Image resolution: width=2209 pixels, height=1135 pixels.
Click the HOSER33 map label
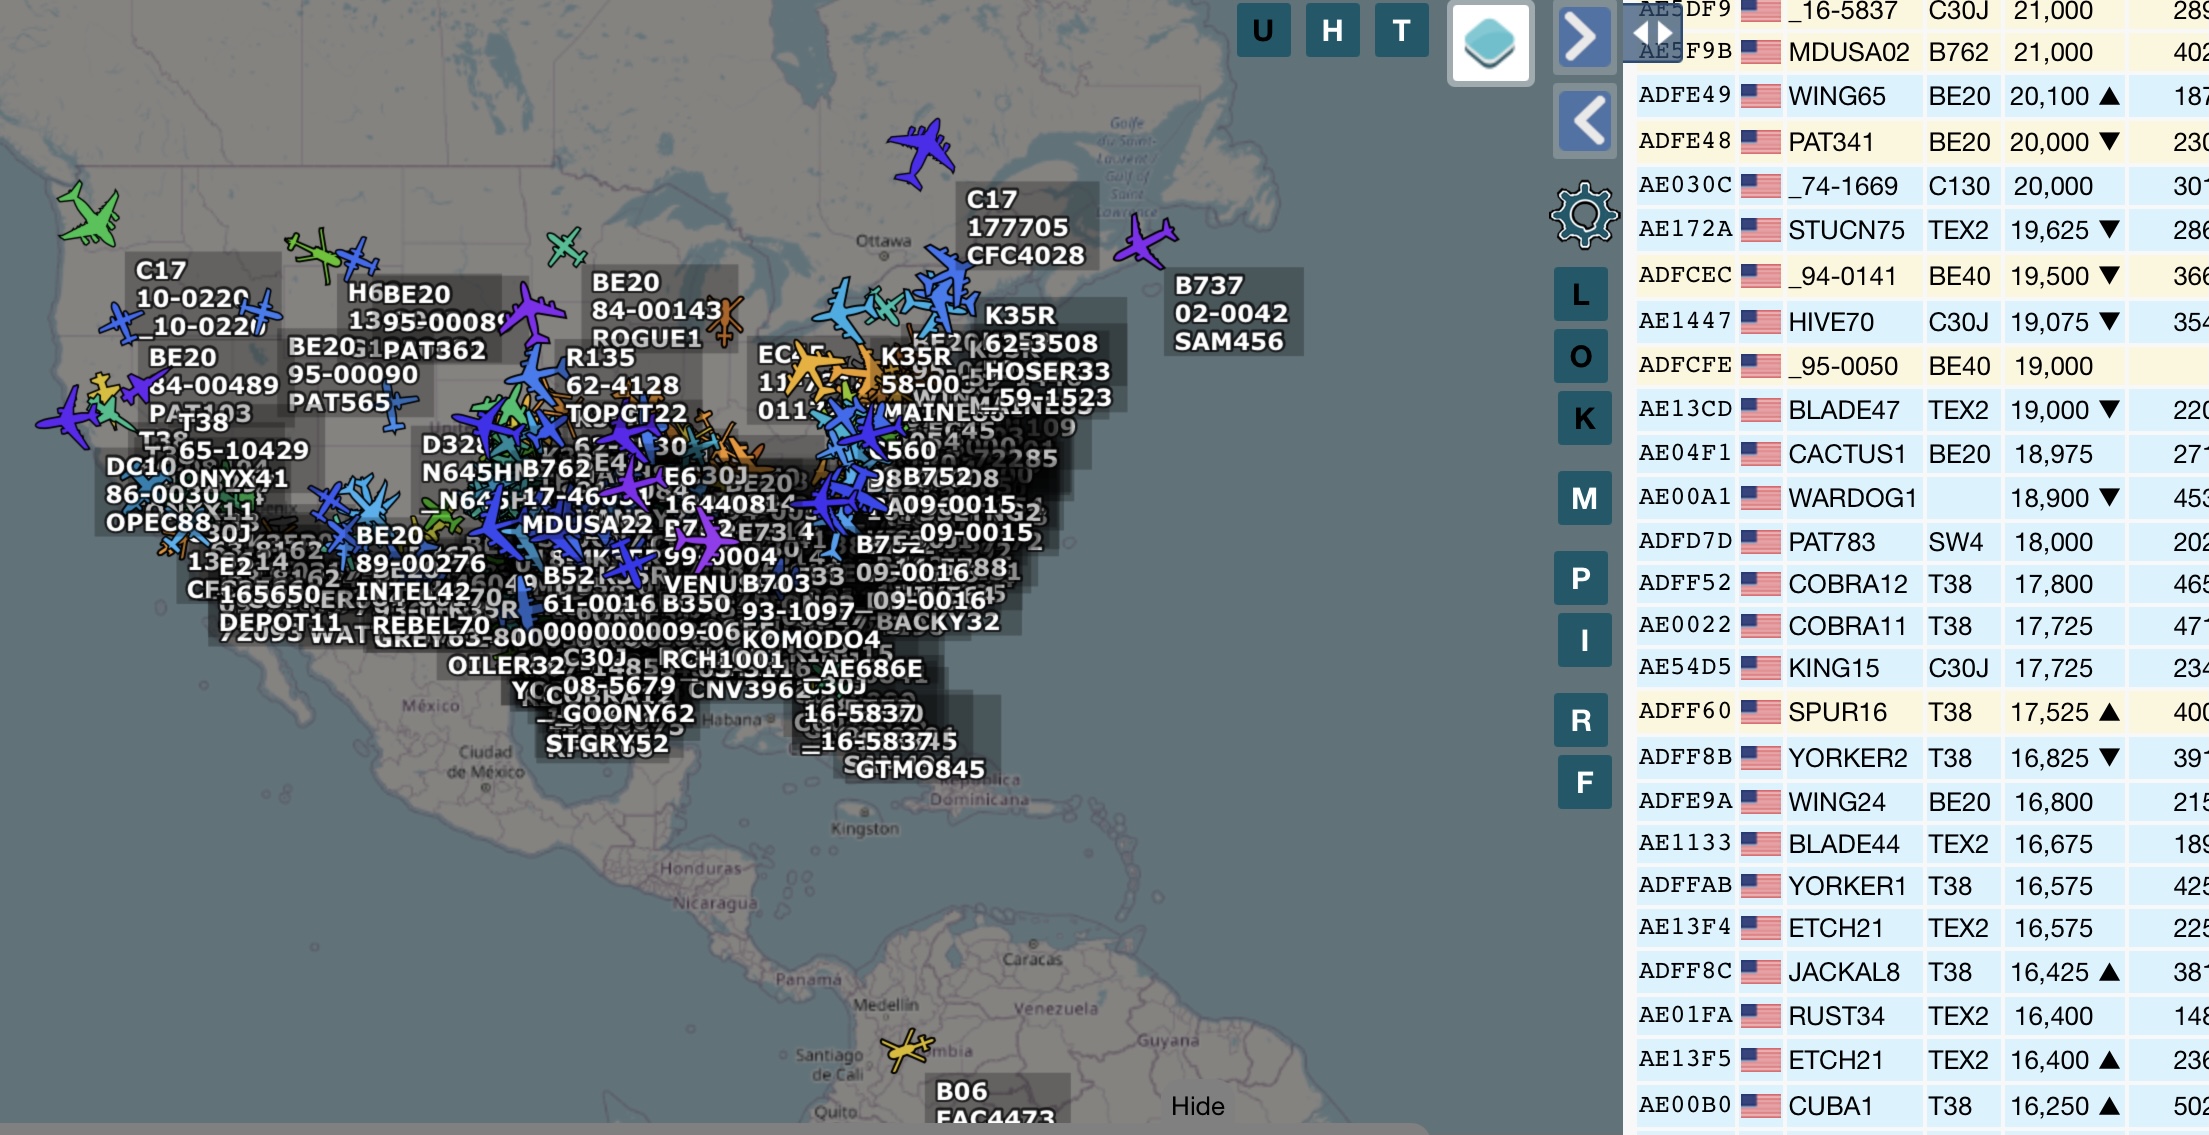(x=1047, y=371)
